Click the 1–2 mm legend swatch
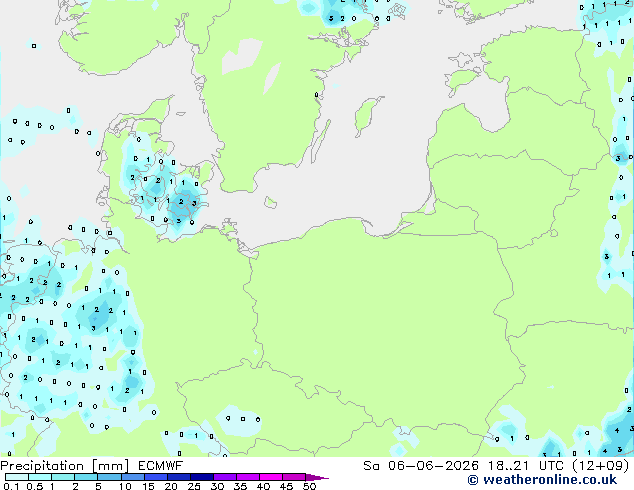 tap(63, 477)
